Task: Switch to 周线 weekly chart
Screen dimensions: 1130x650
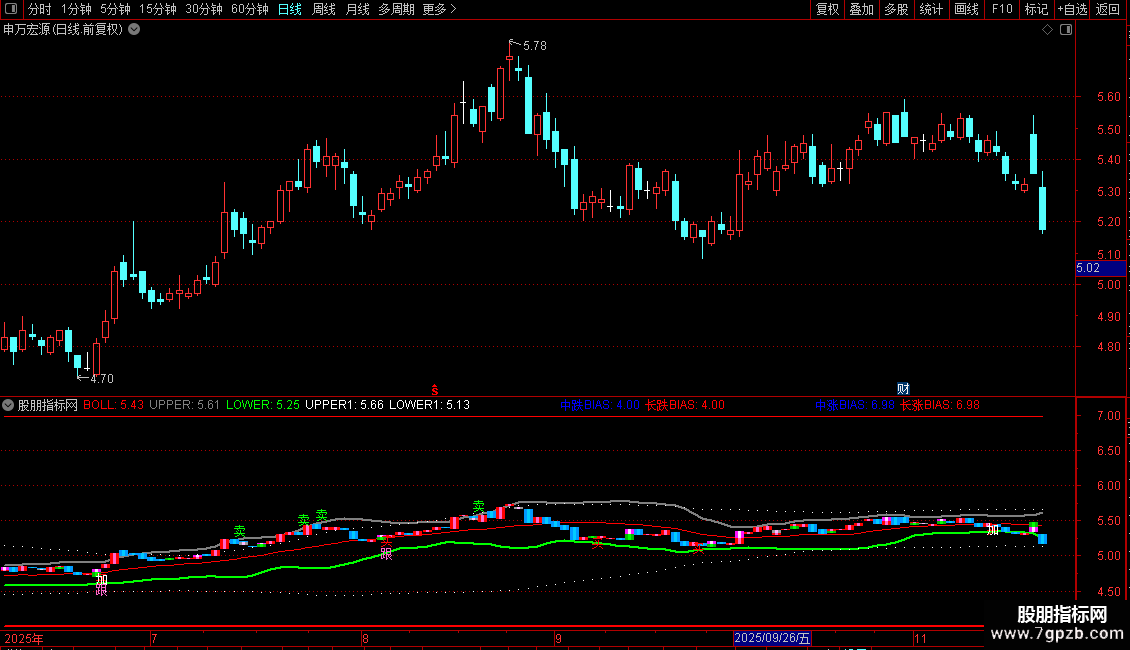Action: (x=324, y=9)
